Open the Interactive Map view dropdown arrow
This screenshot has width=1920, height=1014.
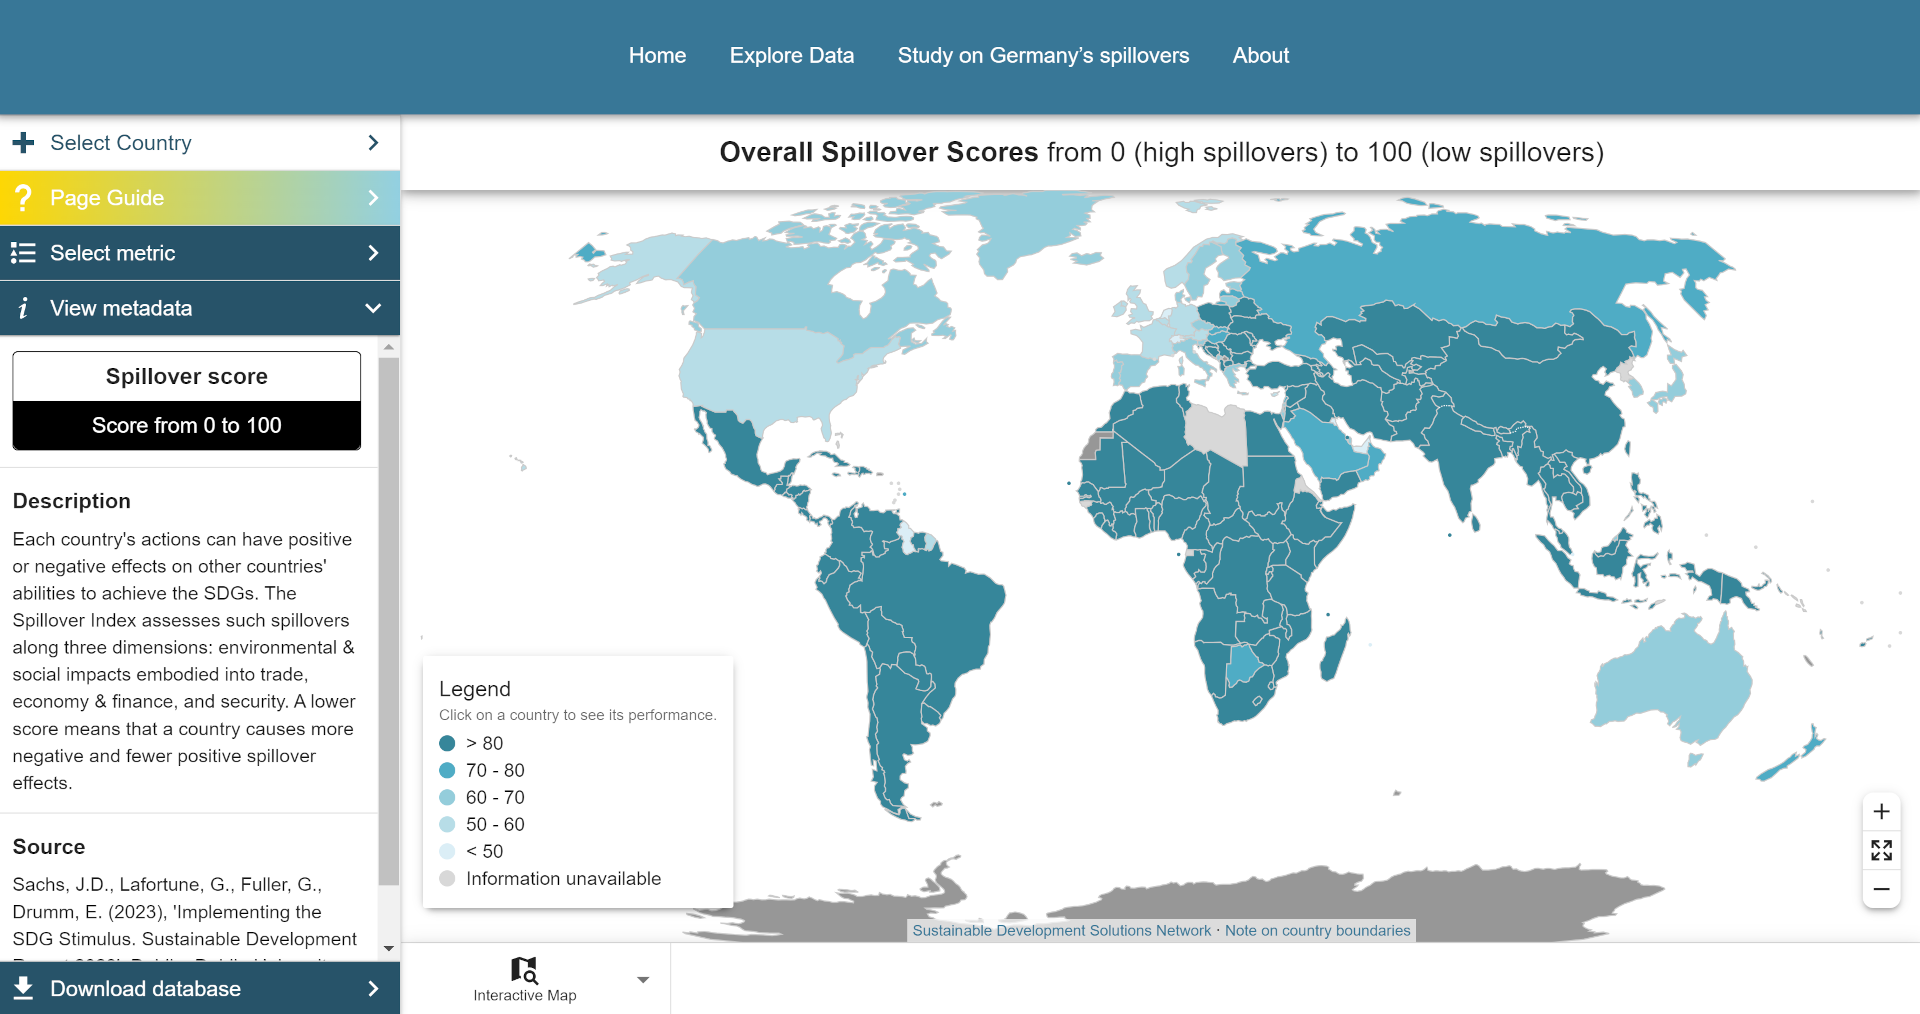[643, 980]
